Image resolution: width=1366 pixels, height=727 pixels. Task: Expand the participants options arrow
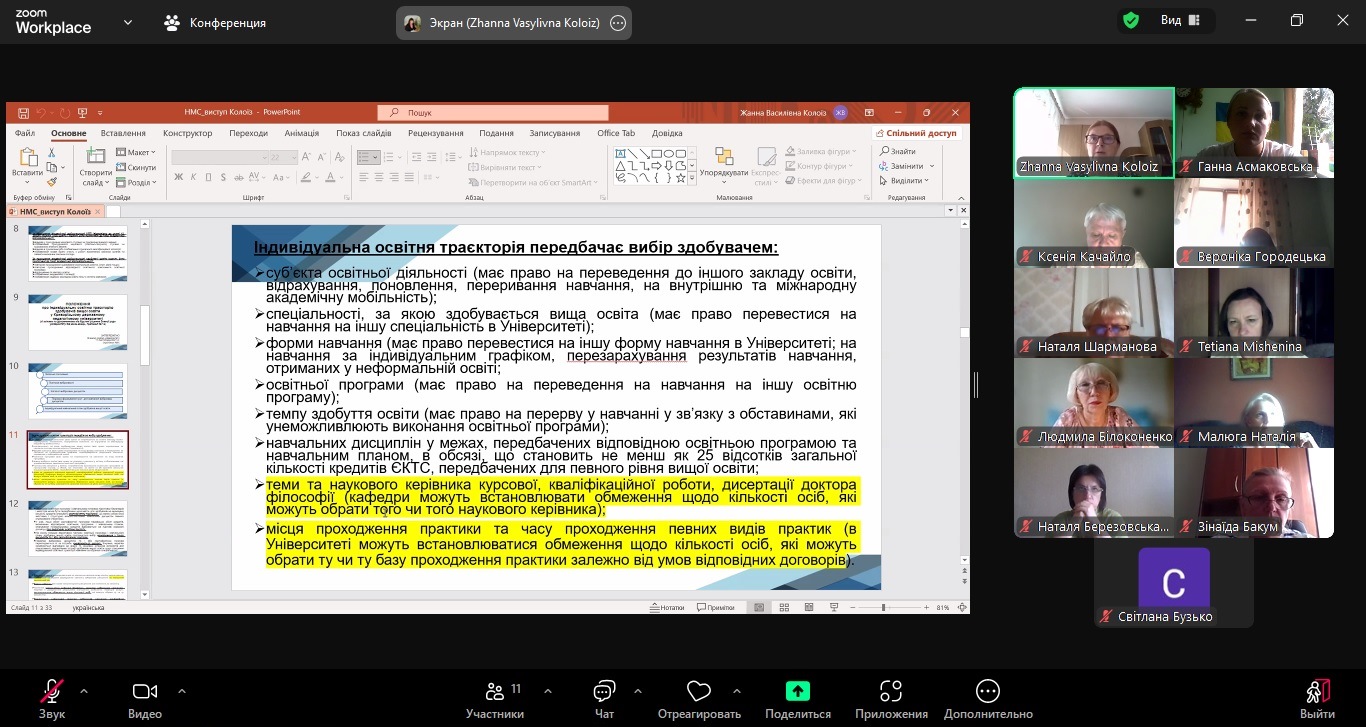[547, 690]
